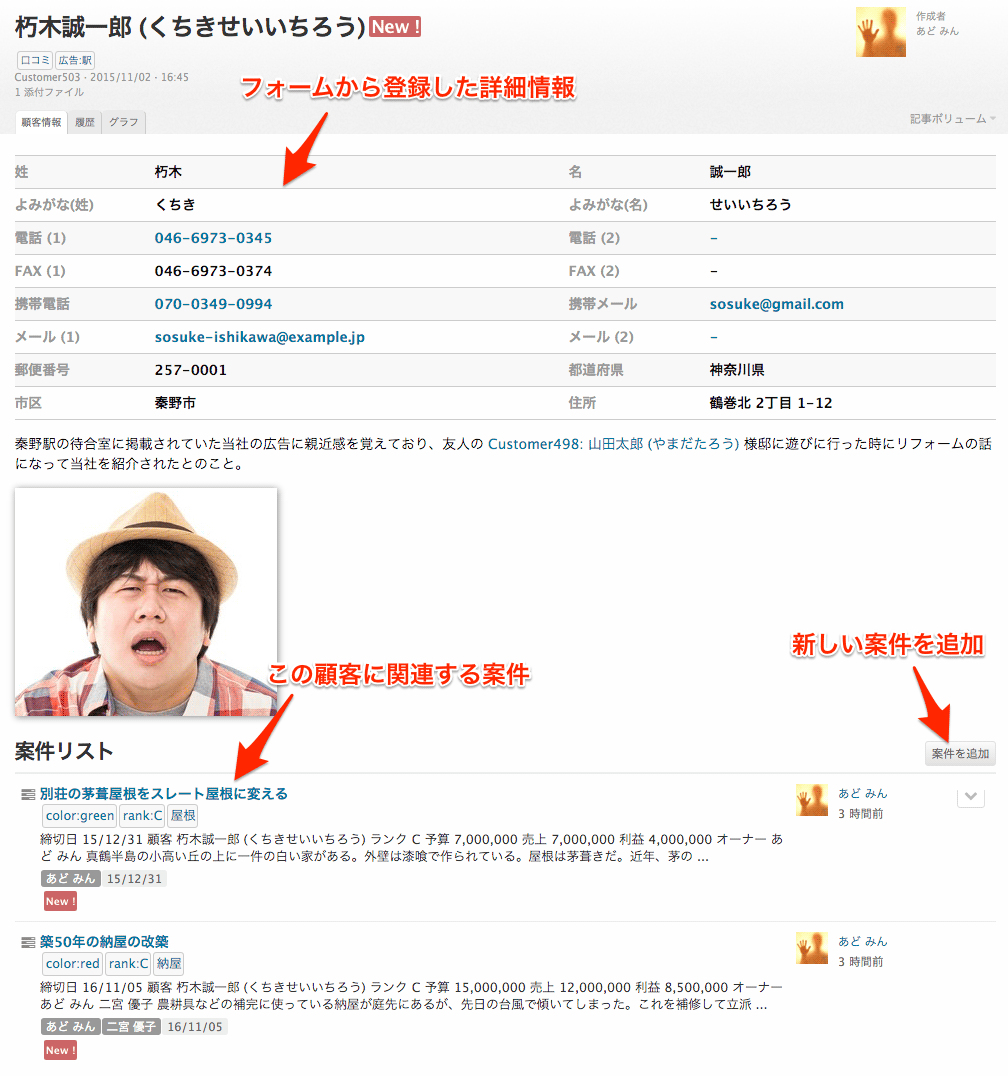Open the 記事ボリューム dropdown
The image size is (1008, 1076).
click(952, 119)
